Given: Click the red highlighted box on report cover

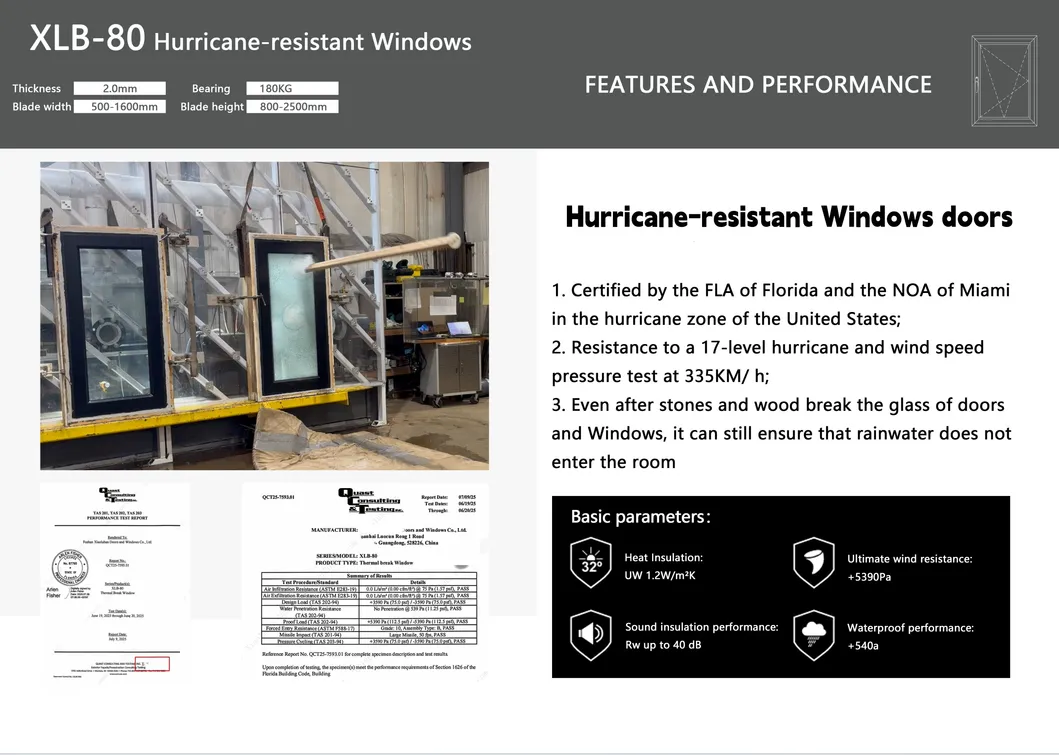Looking at the screenshot, I should point(152,664).
